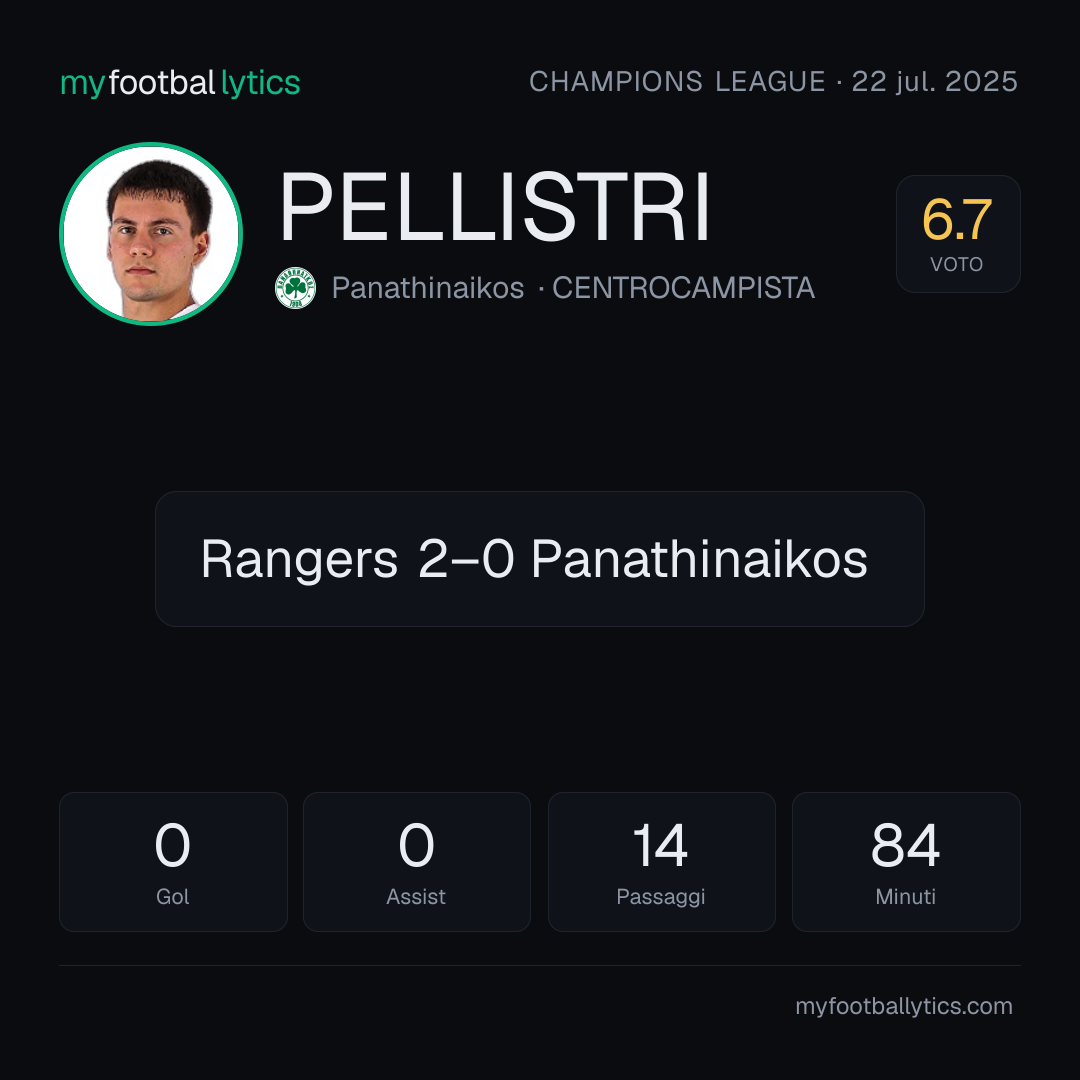Screen dimensions: 1080x1080
Task: Click the Panathinaikos team name text
Action: 428,288
